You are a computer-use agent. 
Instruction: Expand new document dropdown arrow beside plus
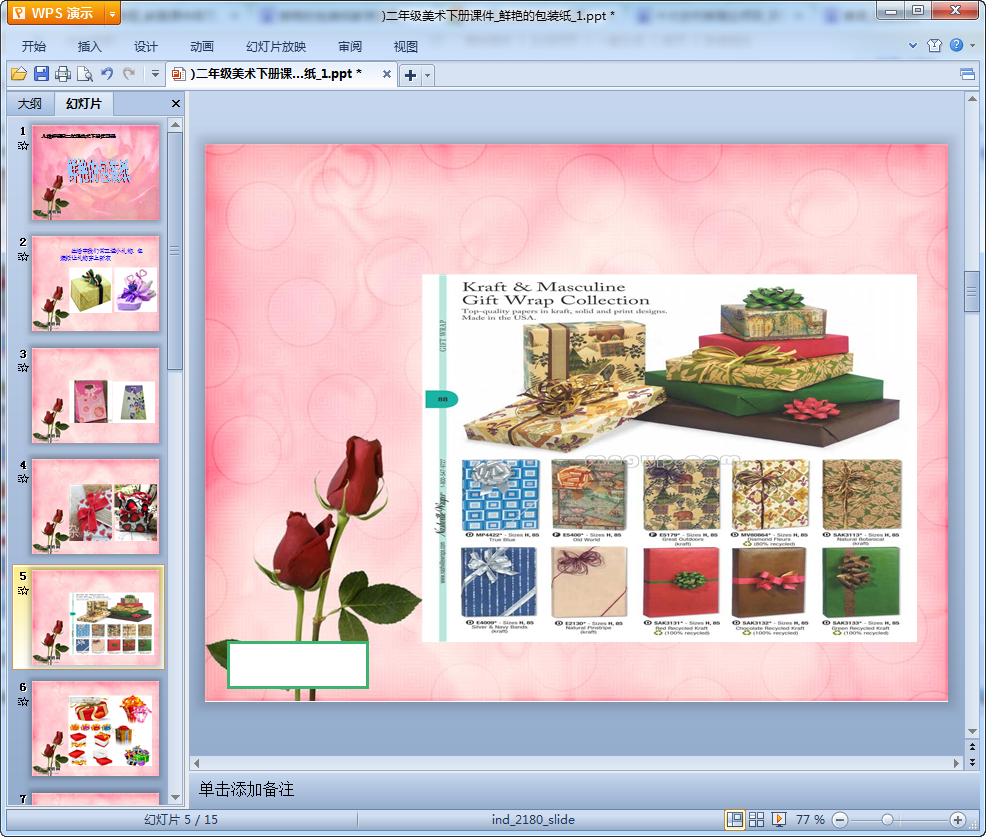[428, 75]
